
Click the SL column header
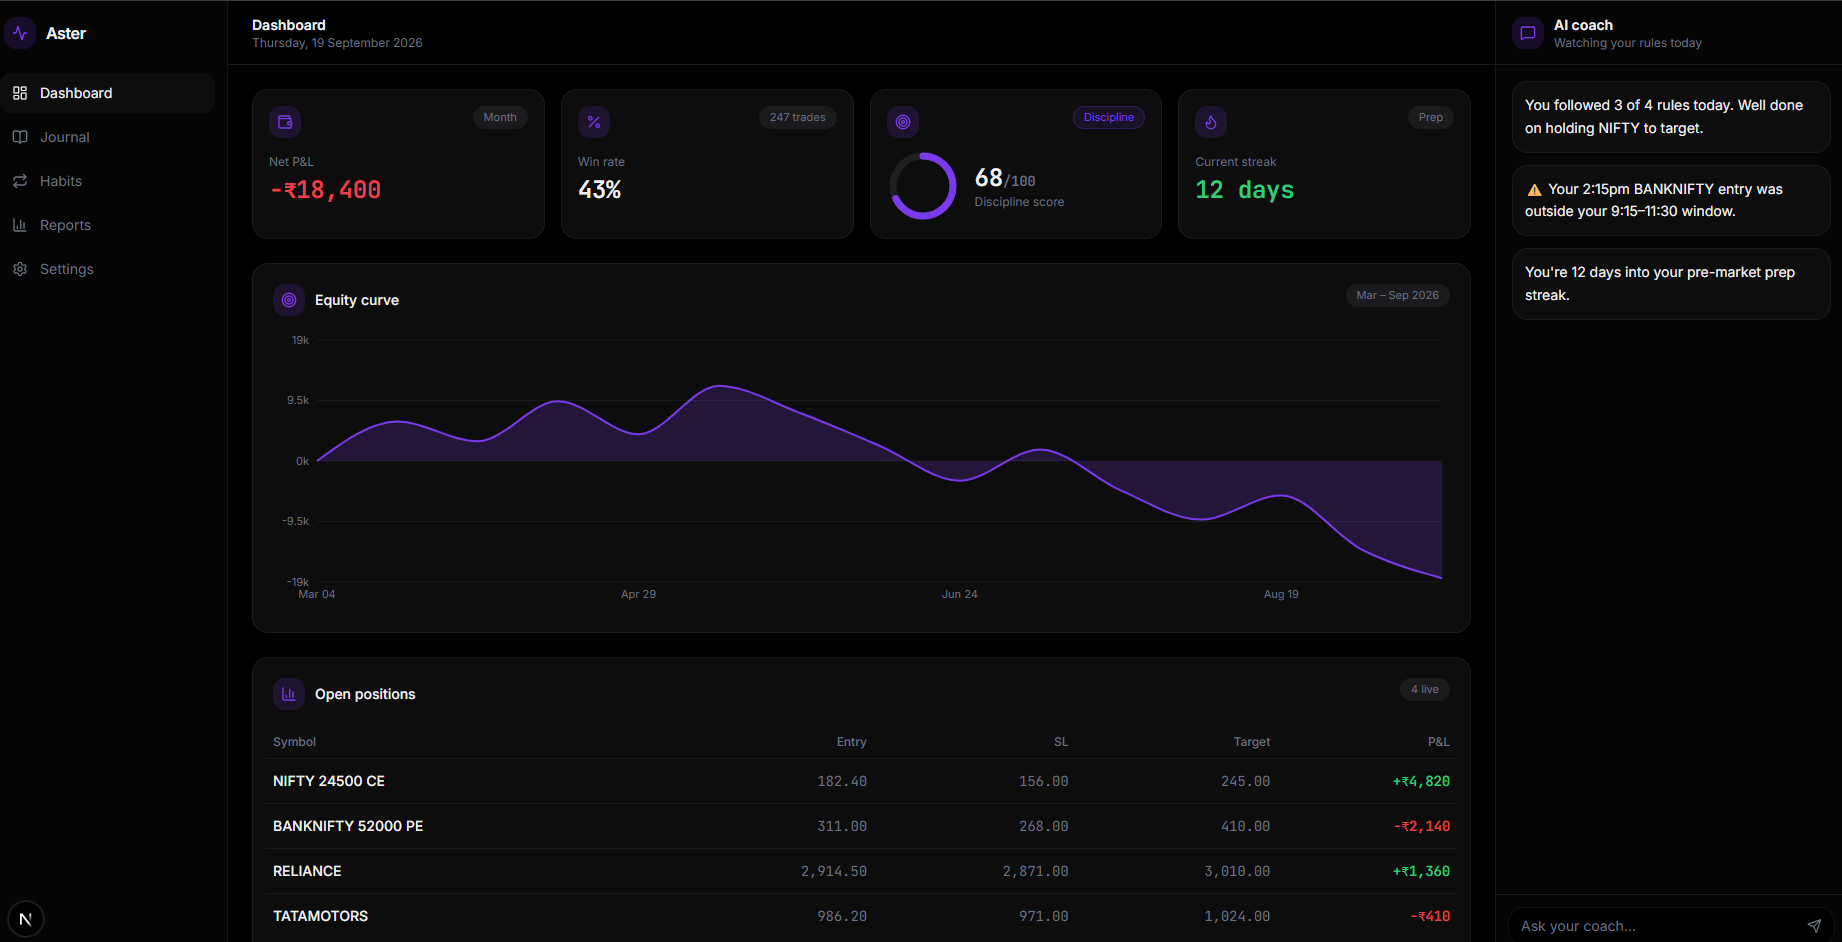coord(1061,742)
